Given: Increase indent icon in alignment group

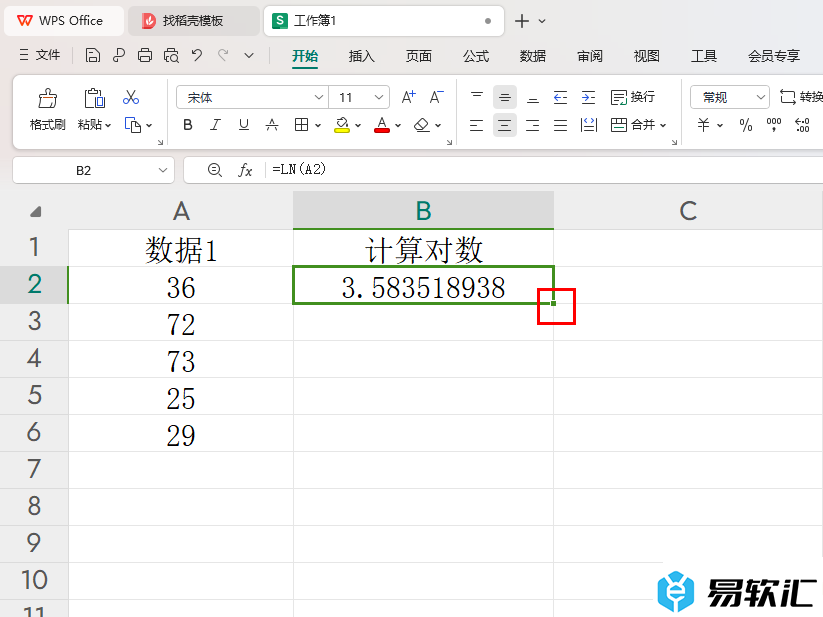Looking at the screenshot, I should (x=588, y=97).
